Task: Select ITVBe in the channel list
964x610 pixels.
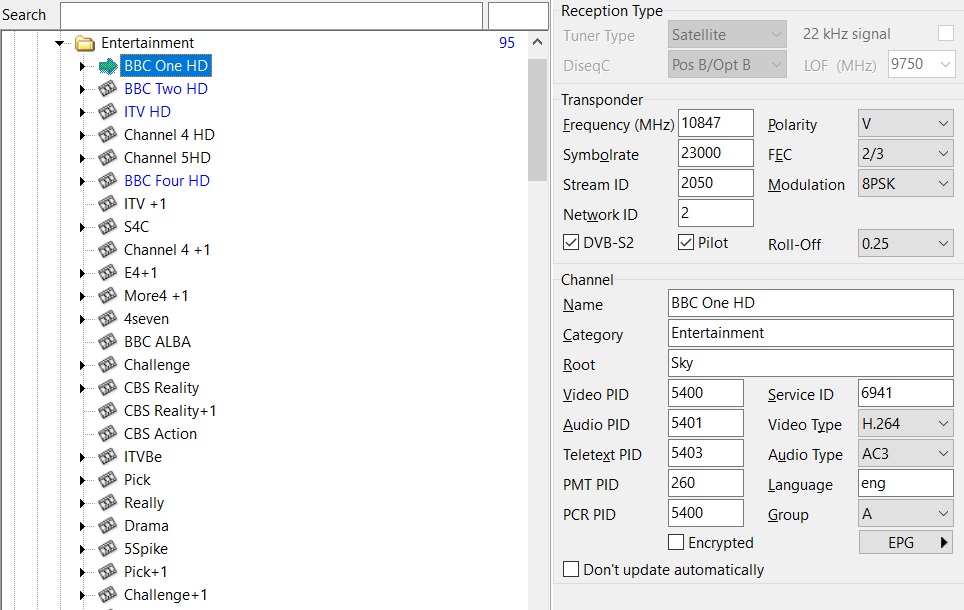Action: [142, 457]
